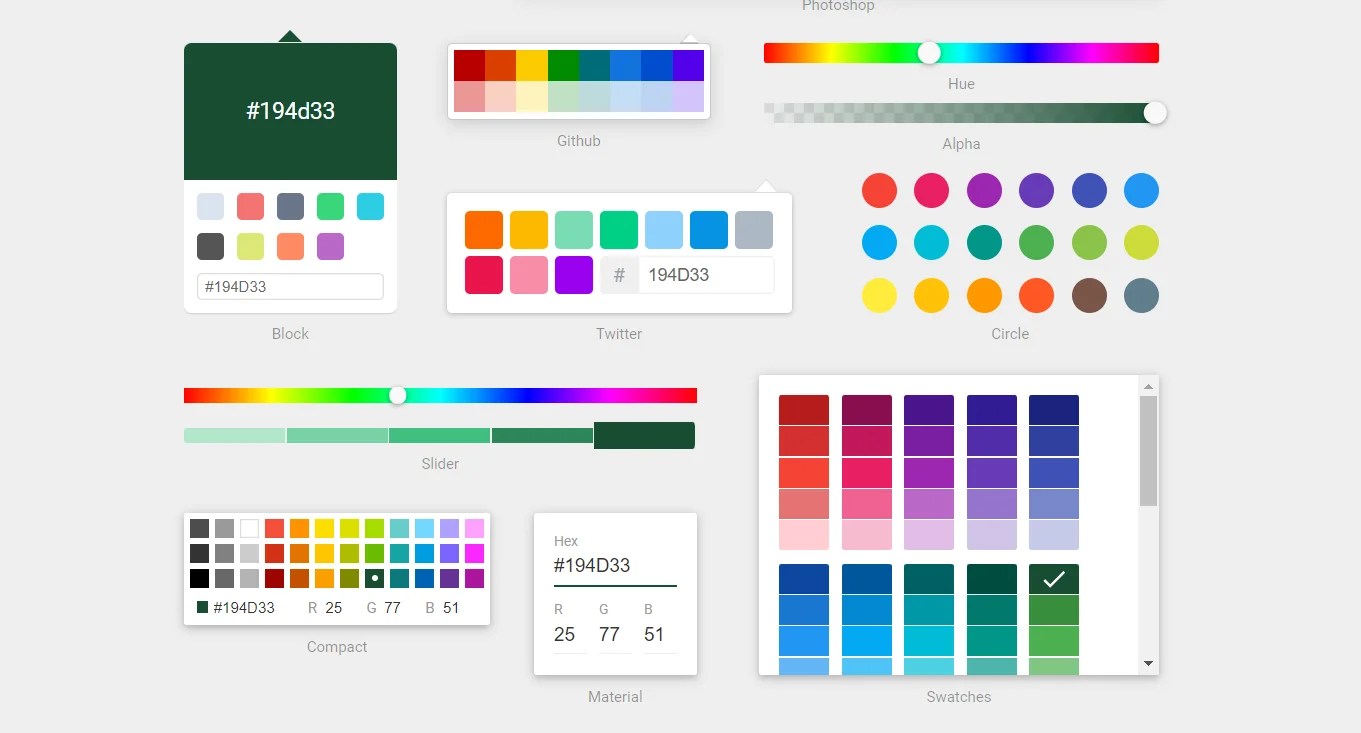Viewport: 1361px width, 733px height.
Task: Pick the purple swatch in Block picker
Action: point(330,246)
